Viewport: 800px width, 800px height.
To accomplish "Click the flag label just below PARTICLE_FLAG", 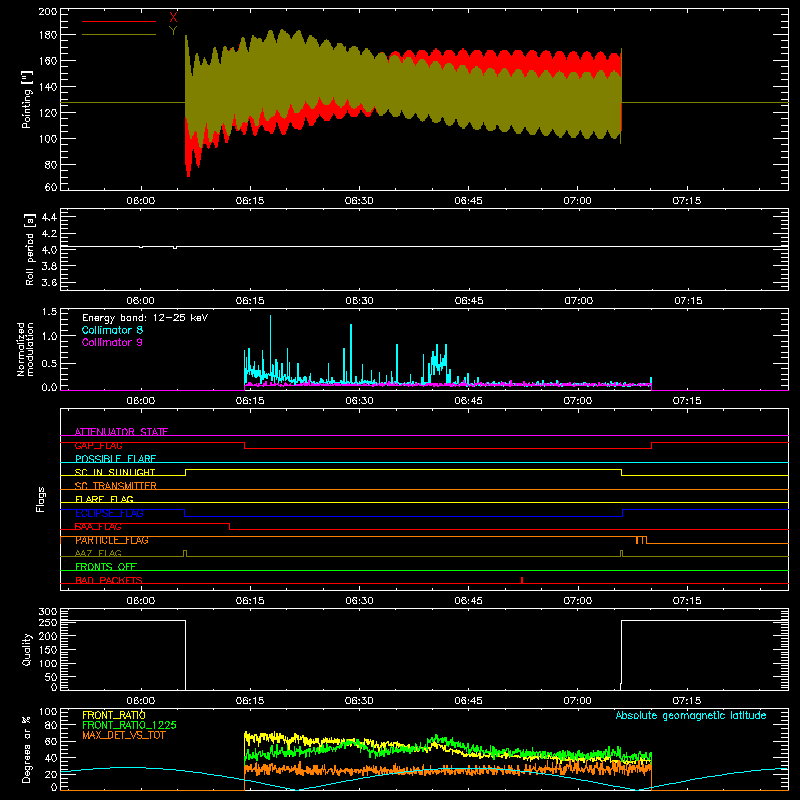I will click(x=98, y=553).
